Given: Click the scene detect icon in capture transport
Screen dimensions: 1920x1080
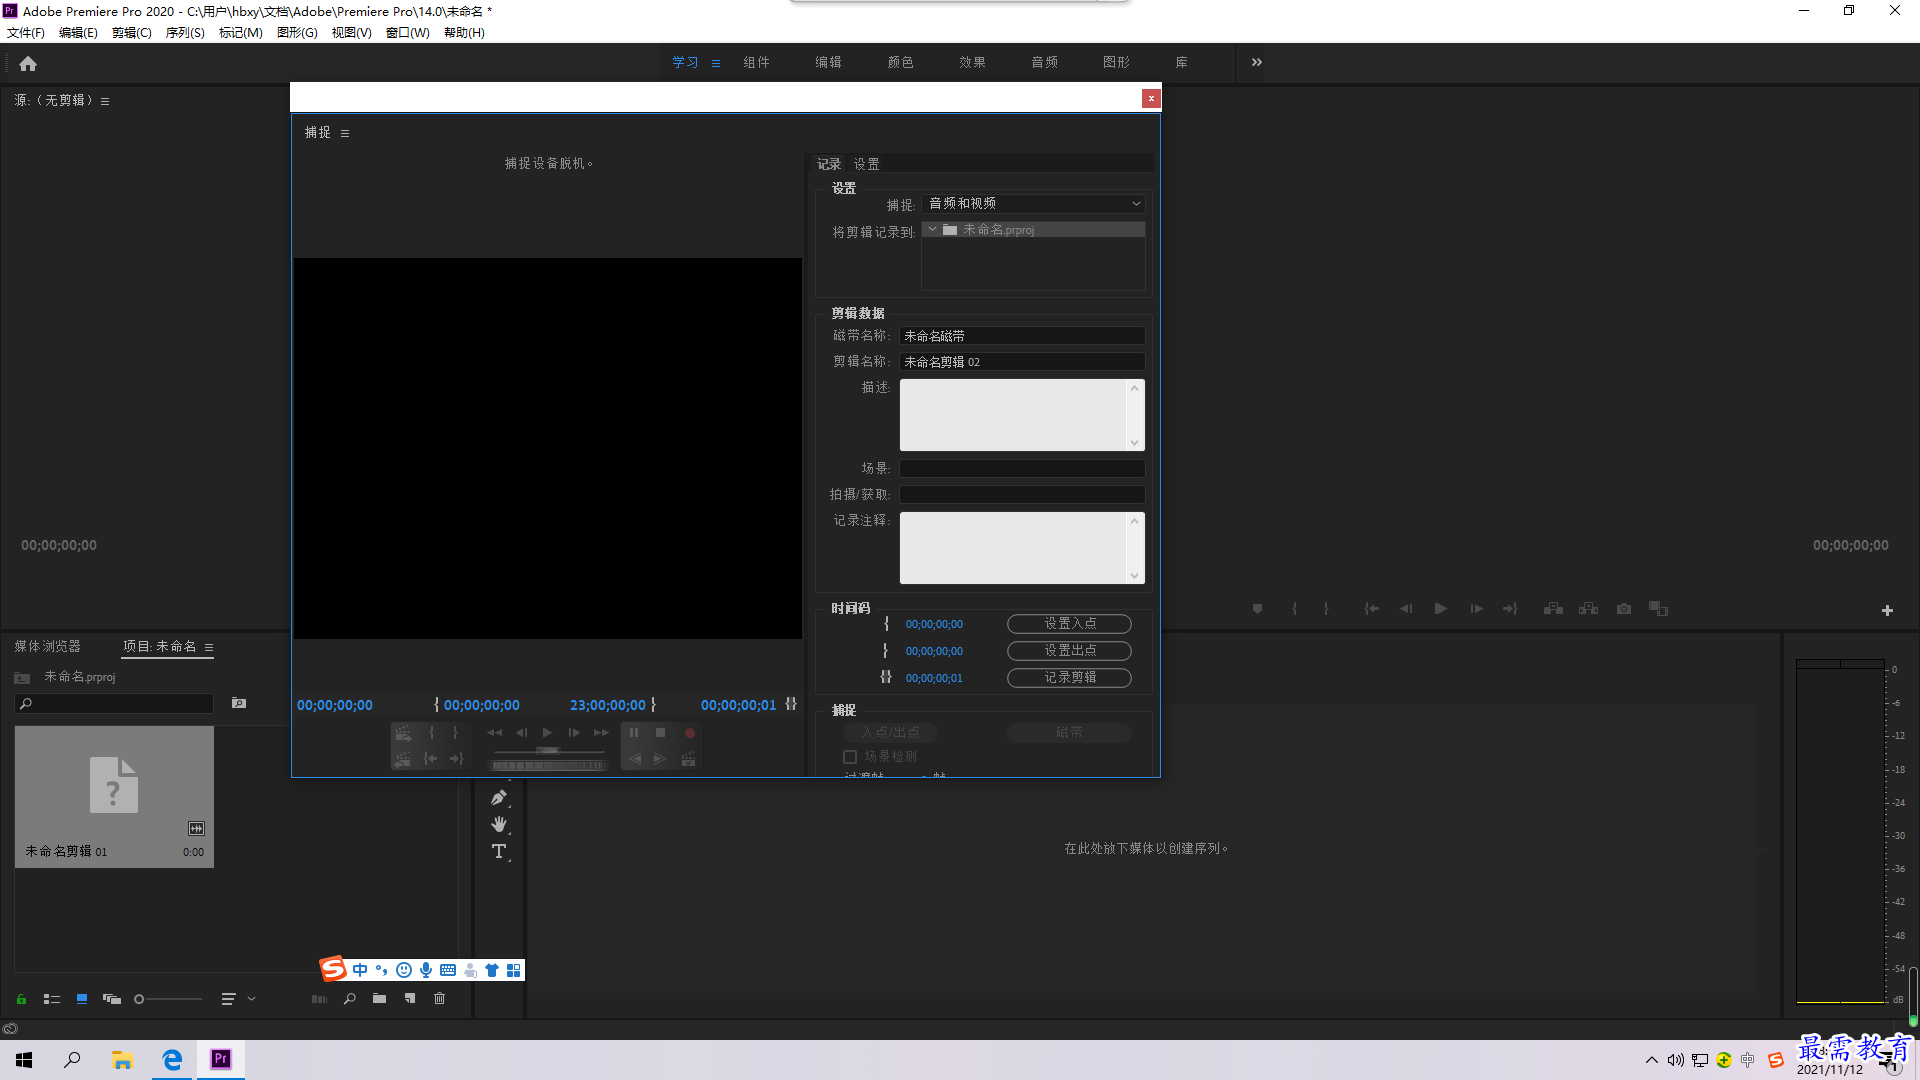Looking at the screenshot, I should (688, 759).
